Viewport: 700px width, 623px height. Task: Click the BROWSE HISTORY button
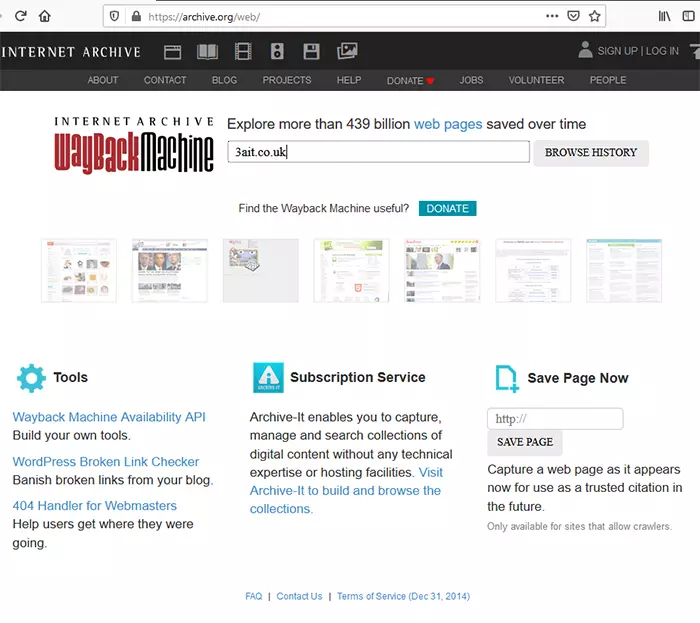point(591,153)
